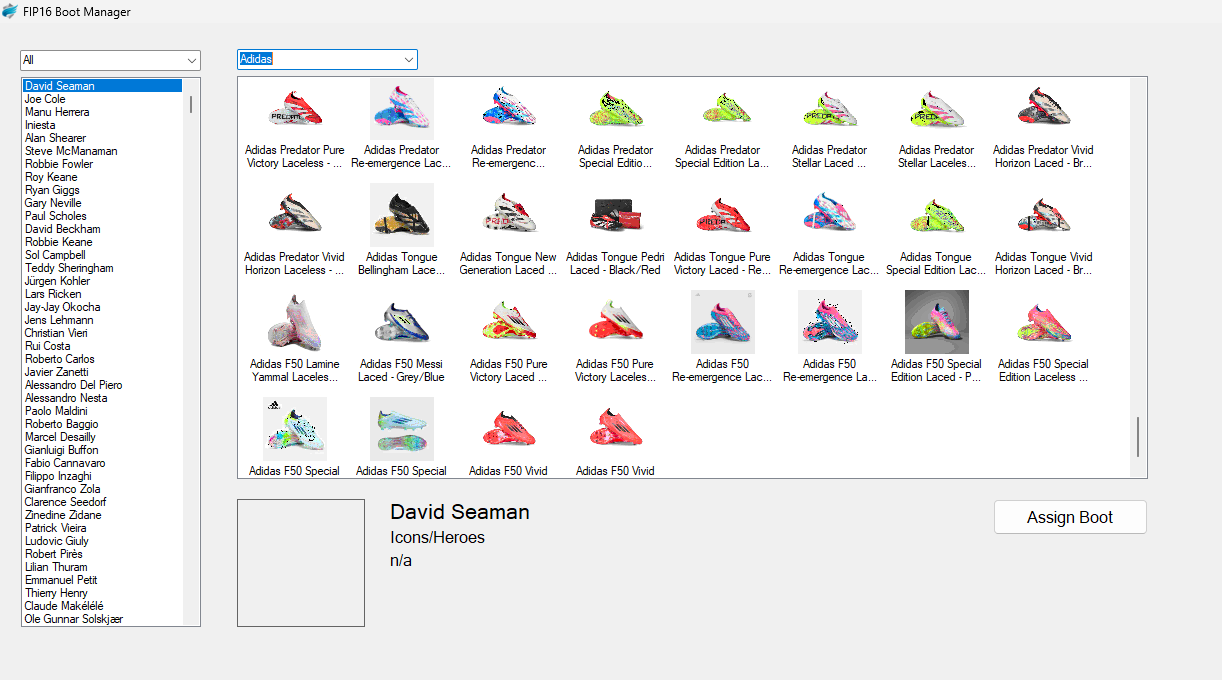Choose Manu Herrera in the list
This screenshot has width=1222, height=680.
pyautogui.click(x=102, y=112)
